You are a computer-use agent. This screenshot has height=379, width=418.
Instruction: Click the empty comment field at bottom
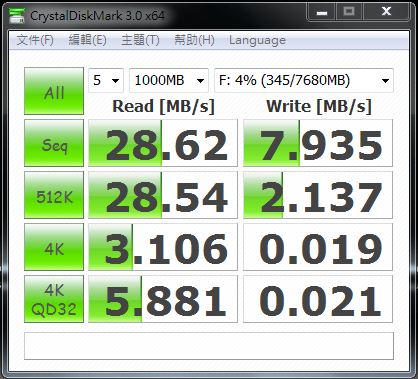209,346
